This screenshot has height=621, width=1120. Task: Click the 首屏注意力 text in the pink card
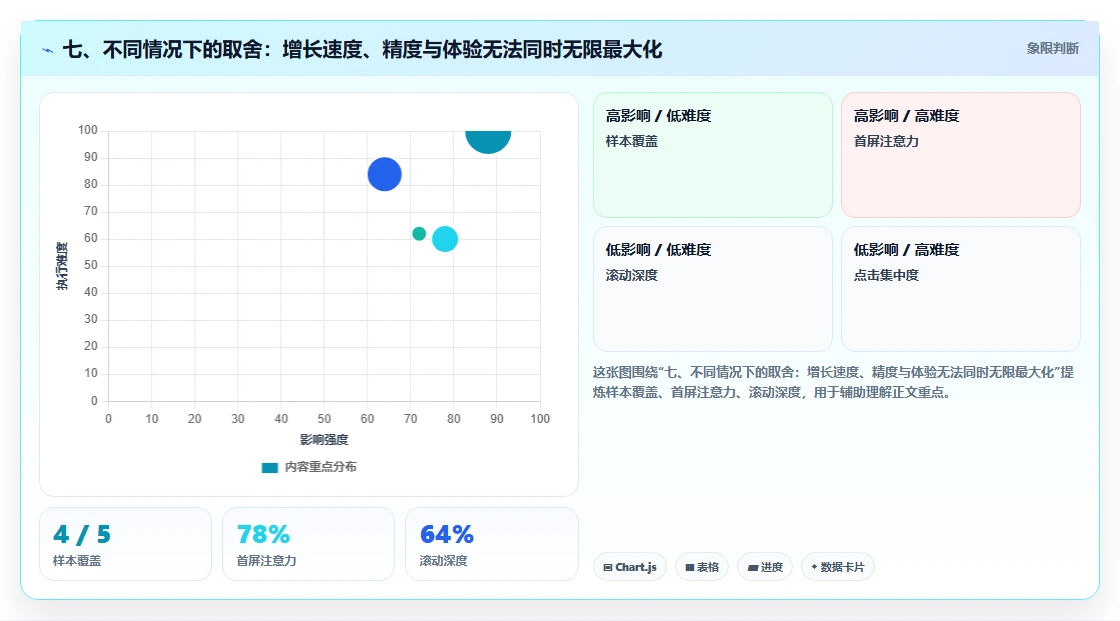[x=886, y=141]
